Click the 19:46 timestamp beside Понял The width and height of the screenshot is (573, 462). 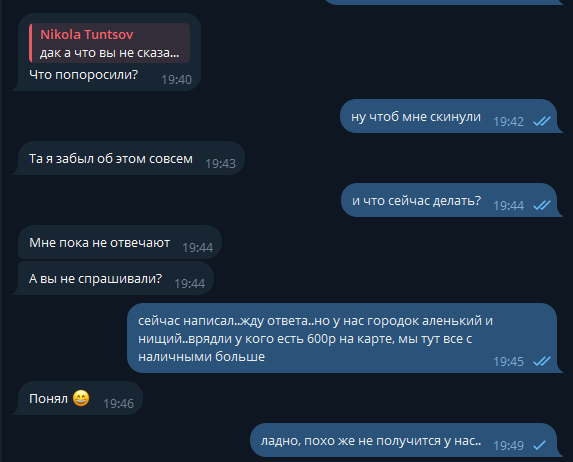[118, 404]
